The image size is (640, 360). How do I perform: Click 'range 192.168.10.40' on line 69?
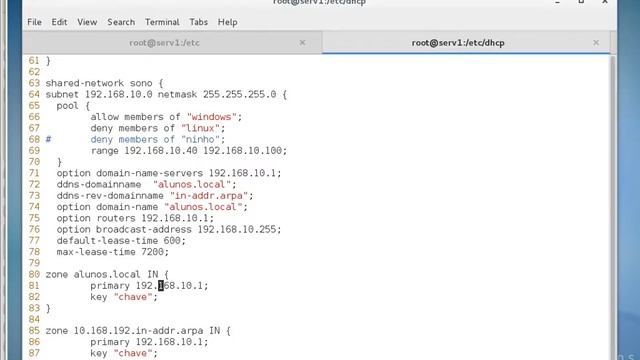[x=144, y=151]
